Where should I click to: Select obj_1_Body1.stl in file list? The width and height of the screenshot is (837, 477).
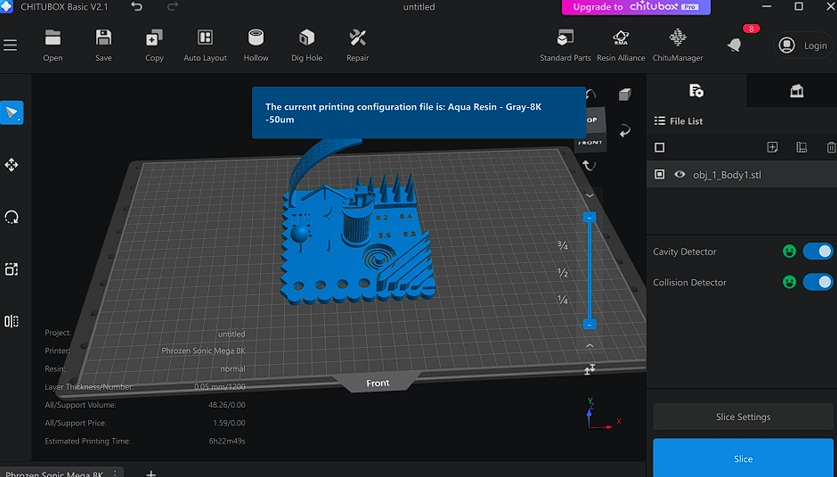point(742,174)
